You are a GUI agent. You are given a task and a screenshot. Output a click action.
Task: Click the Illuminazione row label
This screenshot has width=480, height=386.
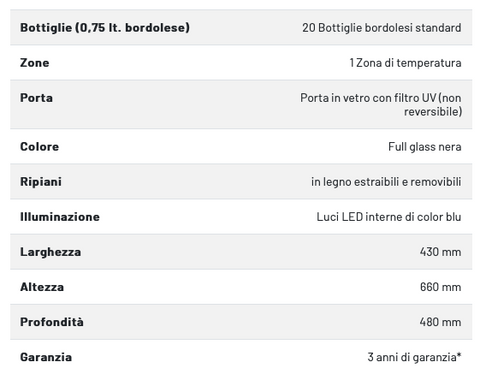[60, 217]
